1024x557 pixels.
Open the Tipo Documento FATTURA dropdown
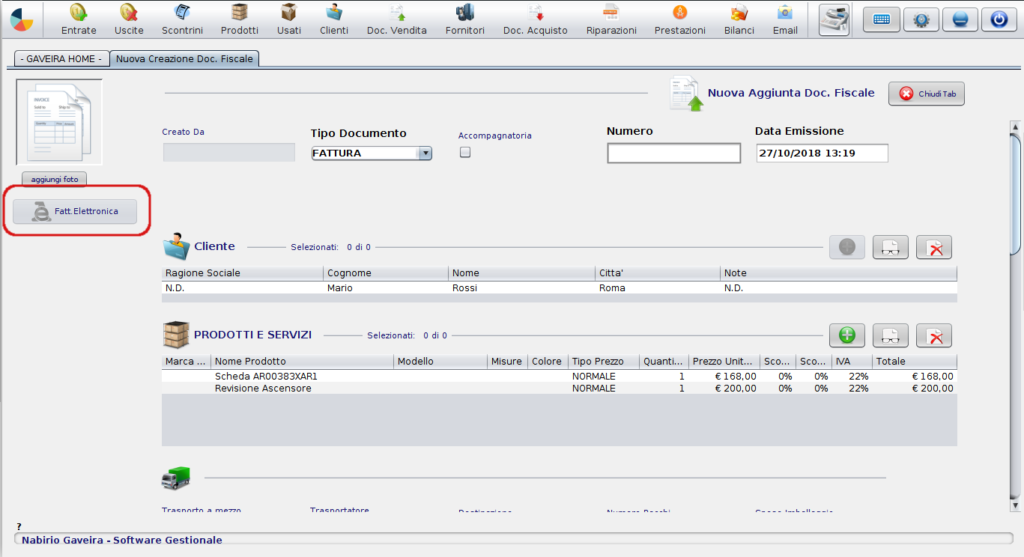point(371,153)
